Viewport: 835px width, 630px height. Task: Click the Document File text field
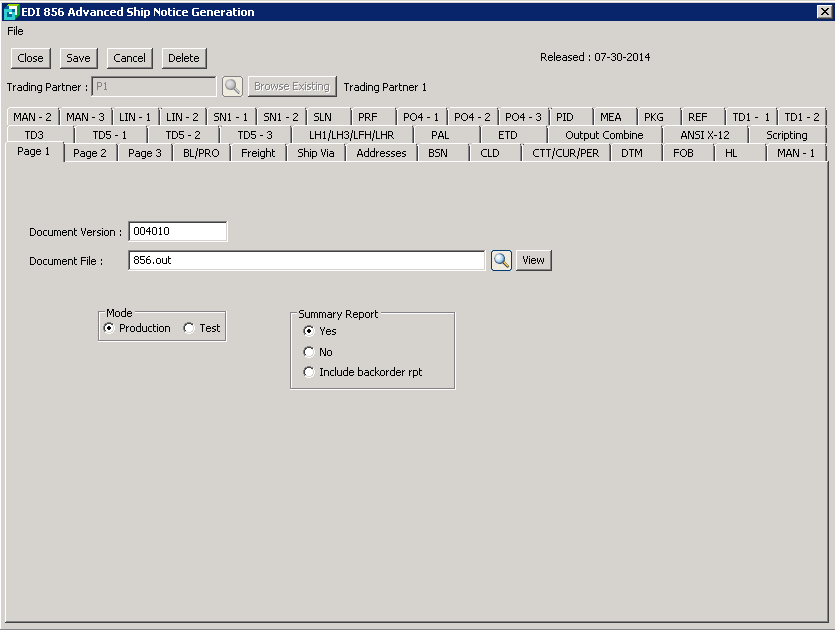[306, 260]
